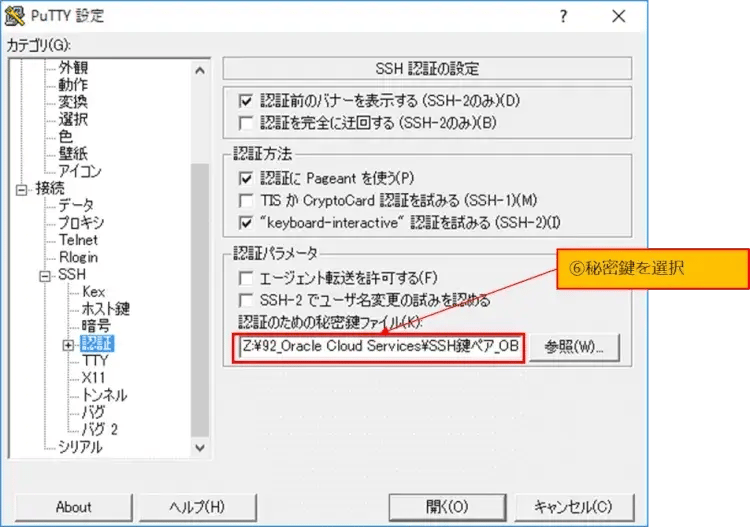Enable agent forwarding checkbox
The width and height of the screenshot is (750, 527).
[246, 278]
